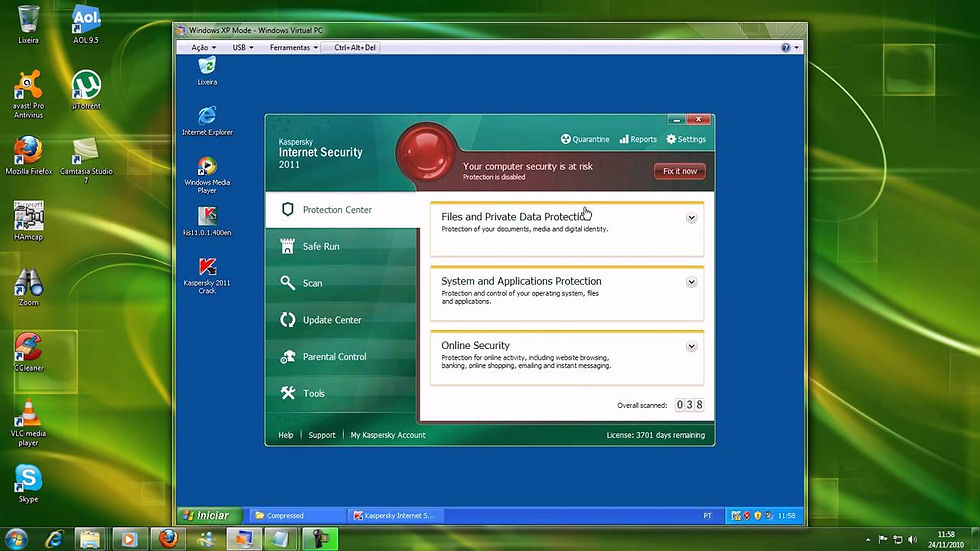Viewport: 980px width, 551px height.
Task: Select the AOL 9.5 desktop icon
Action: (x=86, y=24)
